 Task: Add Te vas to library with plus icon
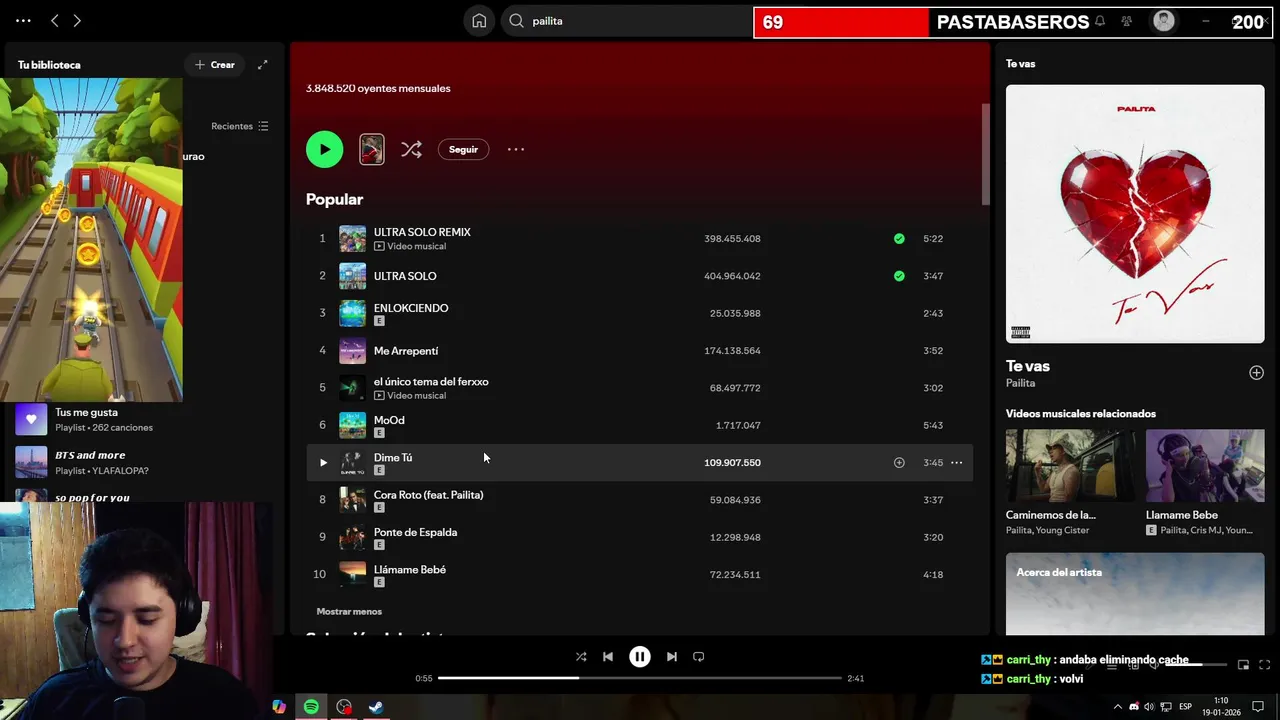point(1256,372)
